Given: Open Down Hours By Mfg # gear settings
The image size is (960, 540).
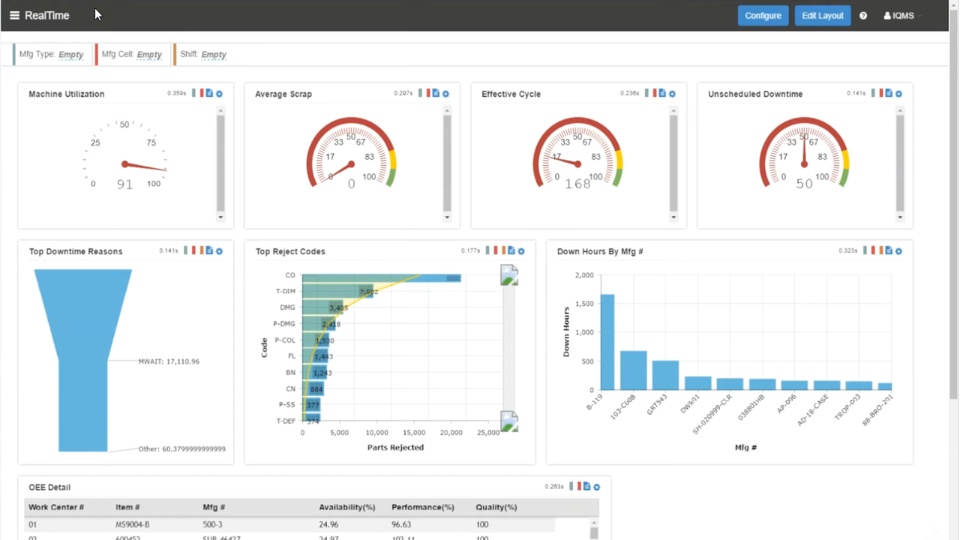Looking at the screenshot, I should click(x=899, y=251).
